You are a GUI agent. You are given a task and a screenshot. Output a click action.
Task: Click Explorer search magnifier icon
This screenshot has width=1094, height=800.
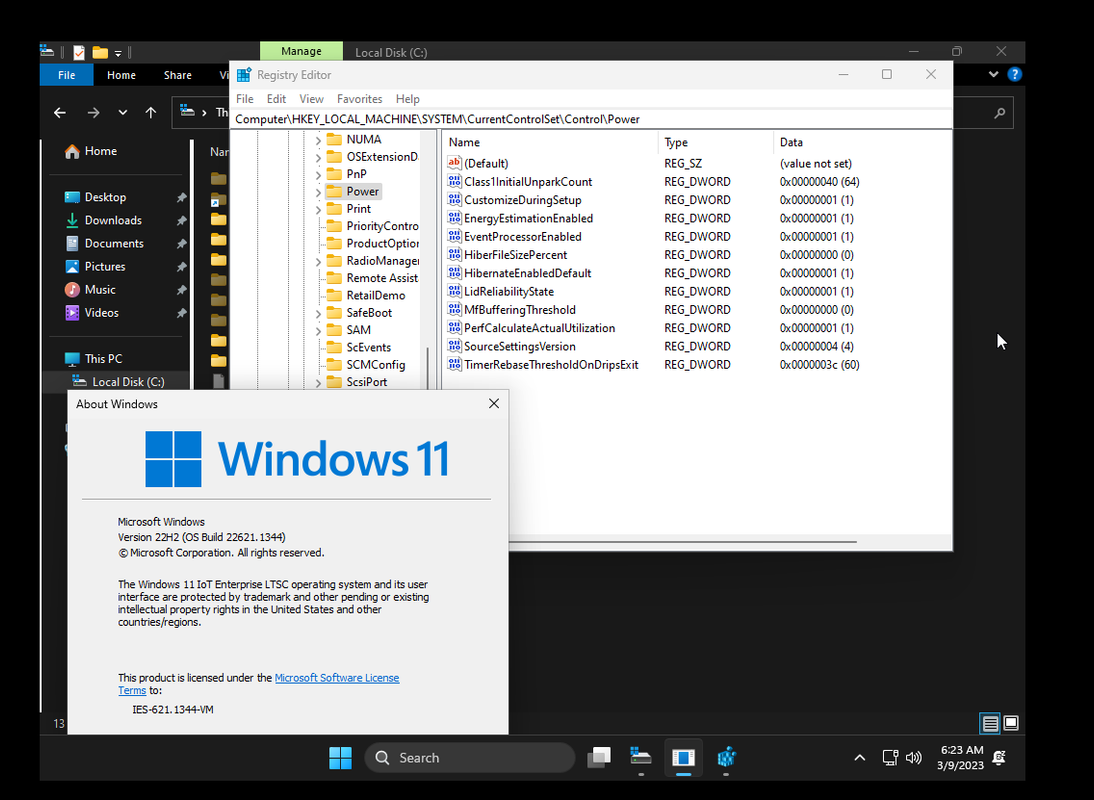pos(999,112)
